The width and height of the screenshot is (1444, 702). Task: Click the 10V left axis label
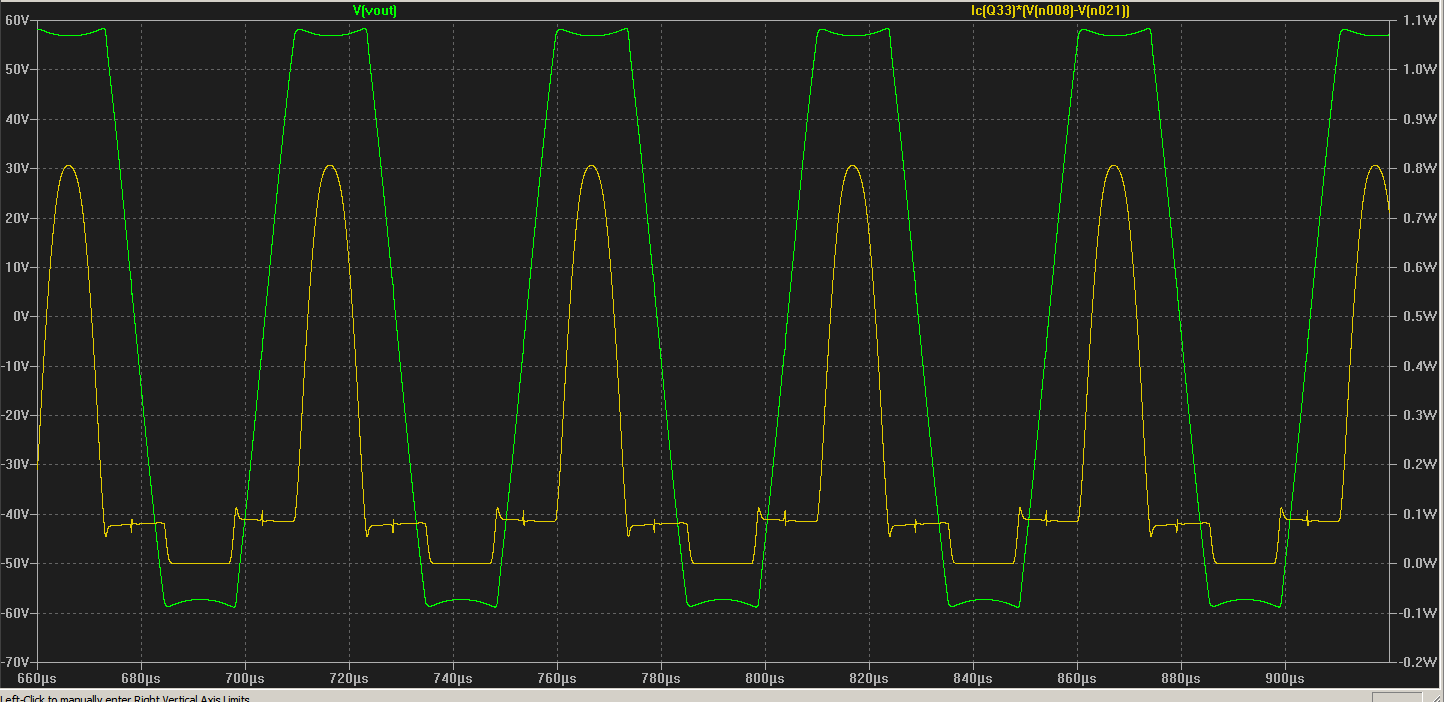[20, 267]
